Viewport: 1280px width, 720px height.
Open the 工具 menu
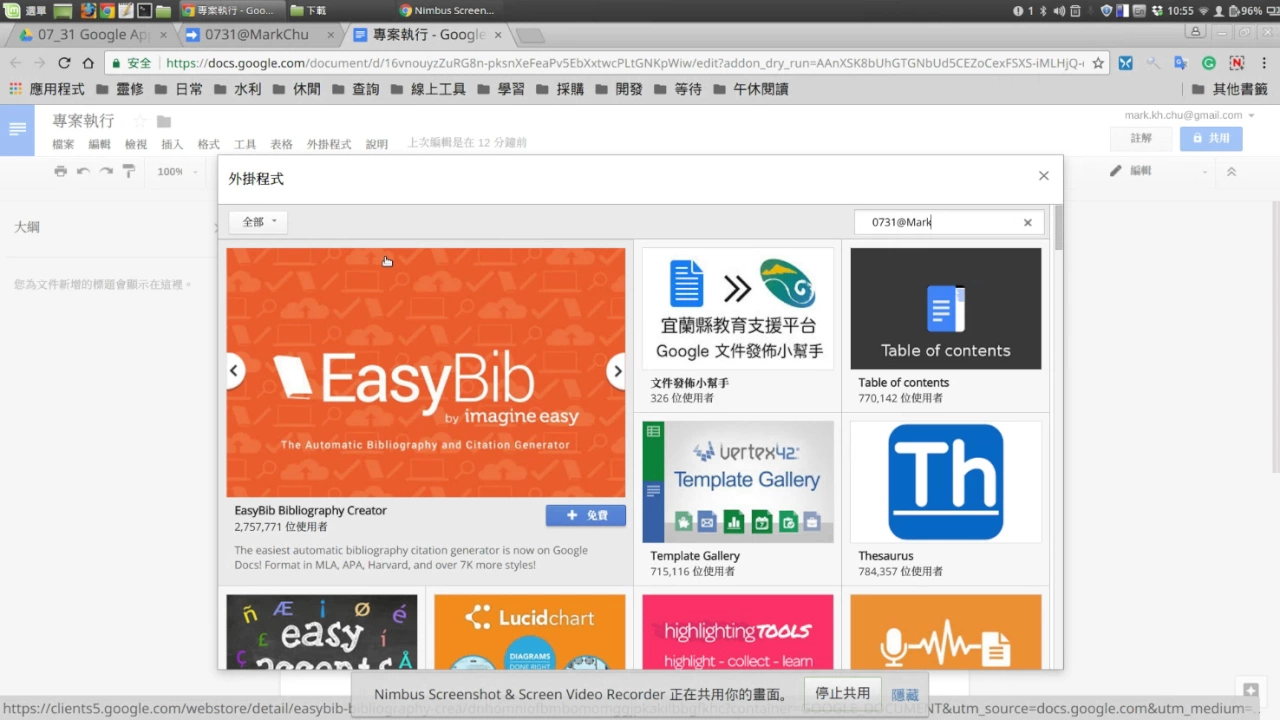coord(245,144)
